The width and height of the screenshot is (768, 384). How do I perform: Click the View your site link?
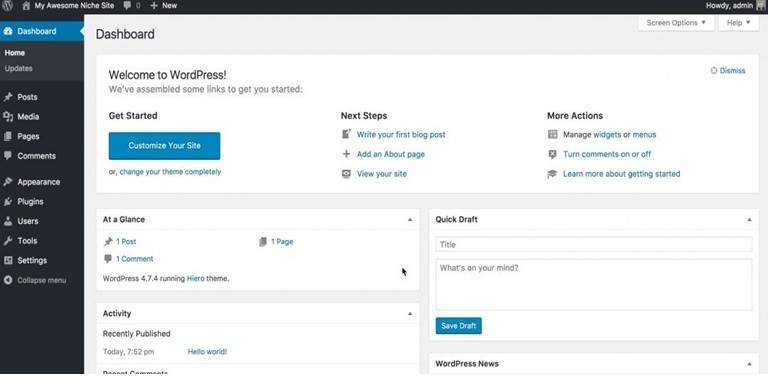(382, 173)
